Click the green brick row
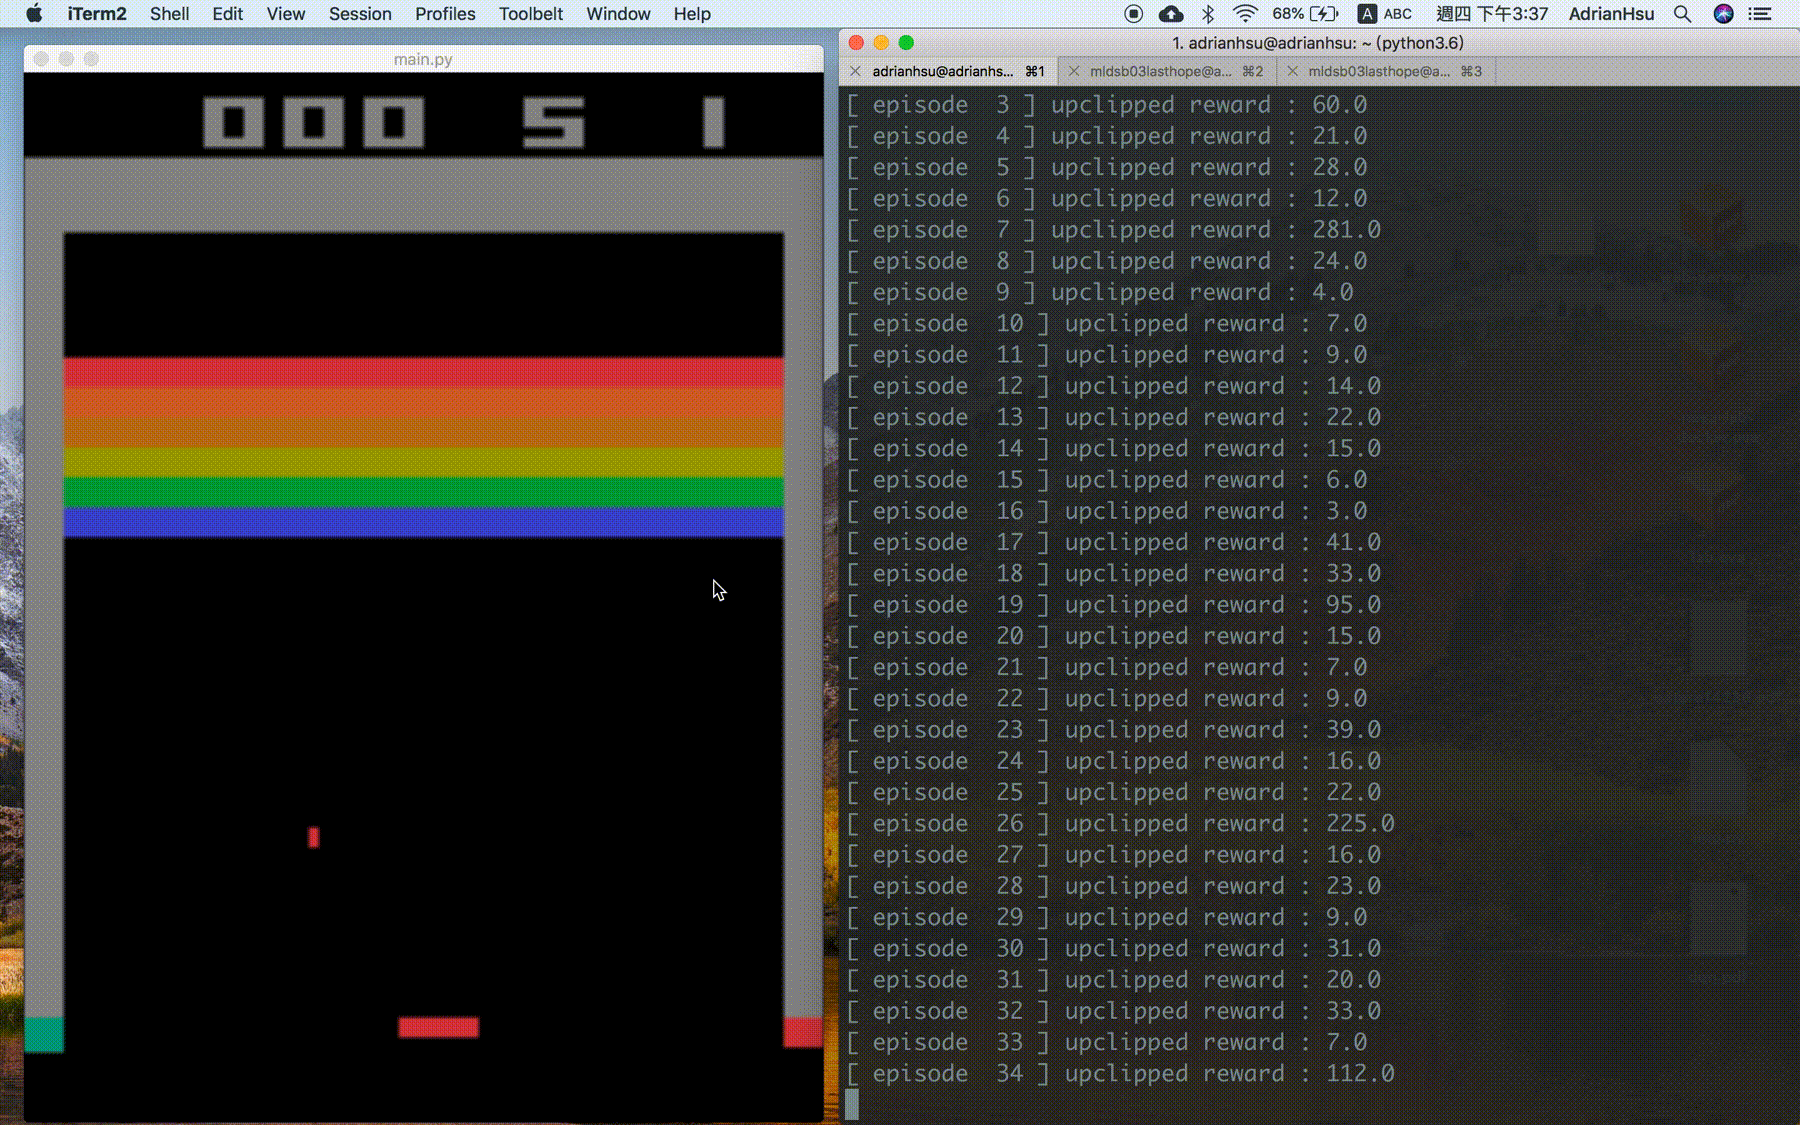 423,492
